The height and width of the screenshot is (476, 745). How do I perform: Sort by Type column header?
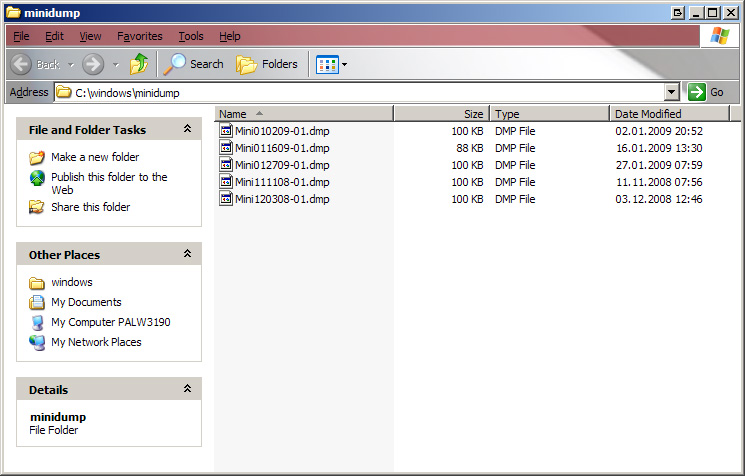tap(550, 114)
